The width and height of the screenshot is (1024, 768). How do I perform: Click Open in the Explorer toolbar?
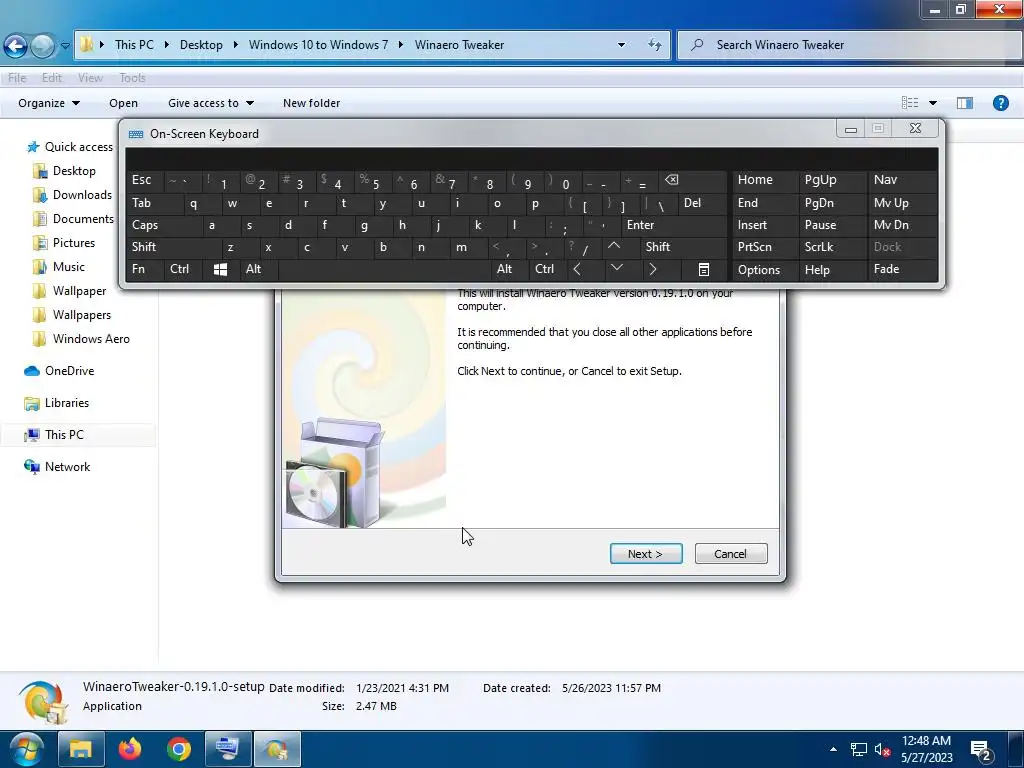(123, 103)
